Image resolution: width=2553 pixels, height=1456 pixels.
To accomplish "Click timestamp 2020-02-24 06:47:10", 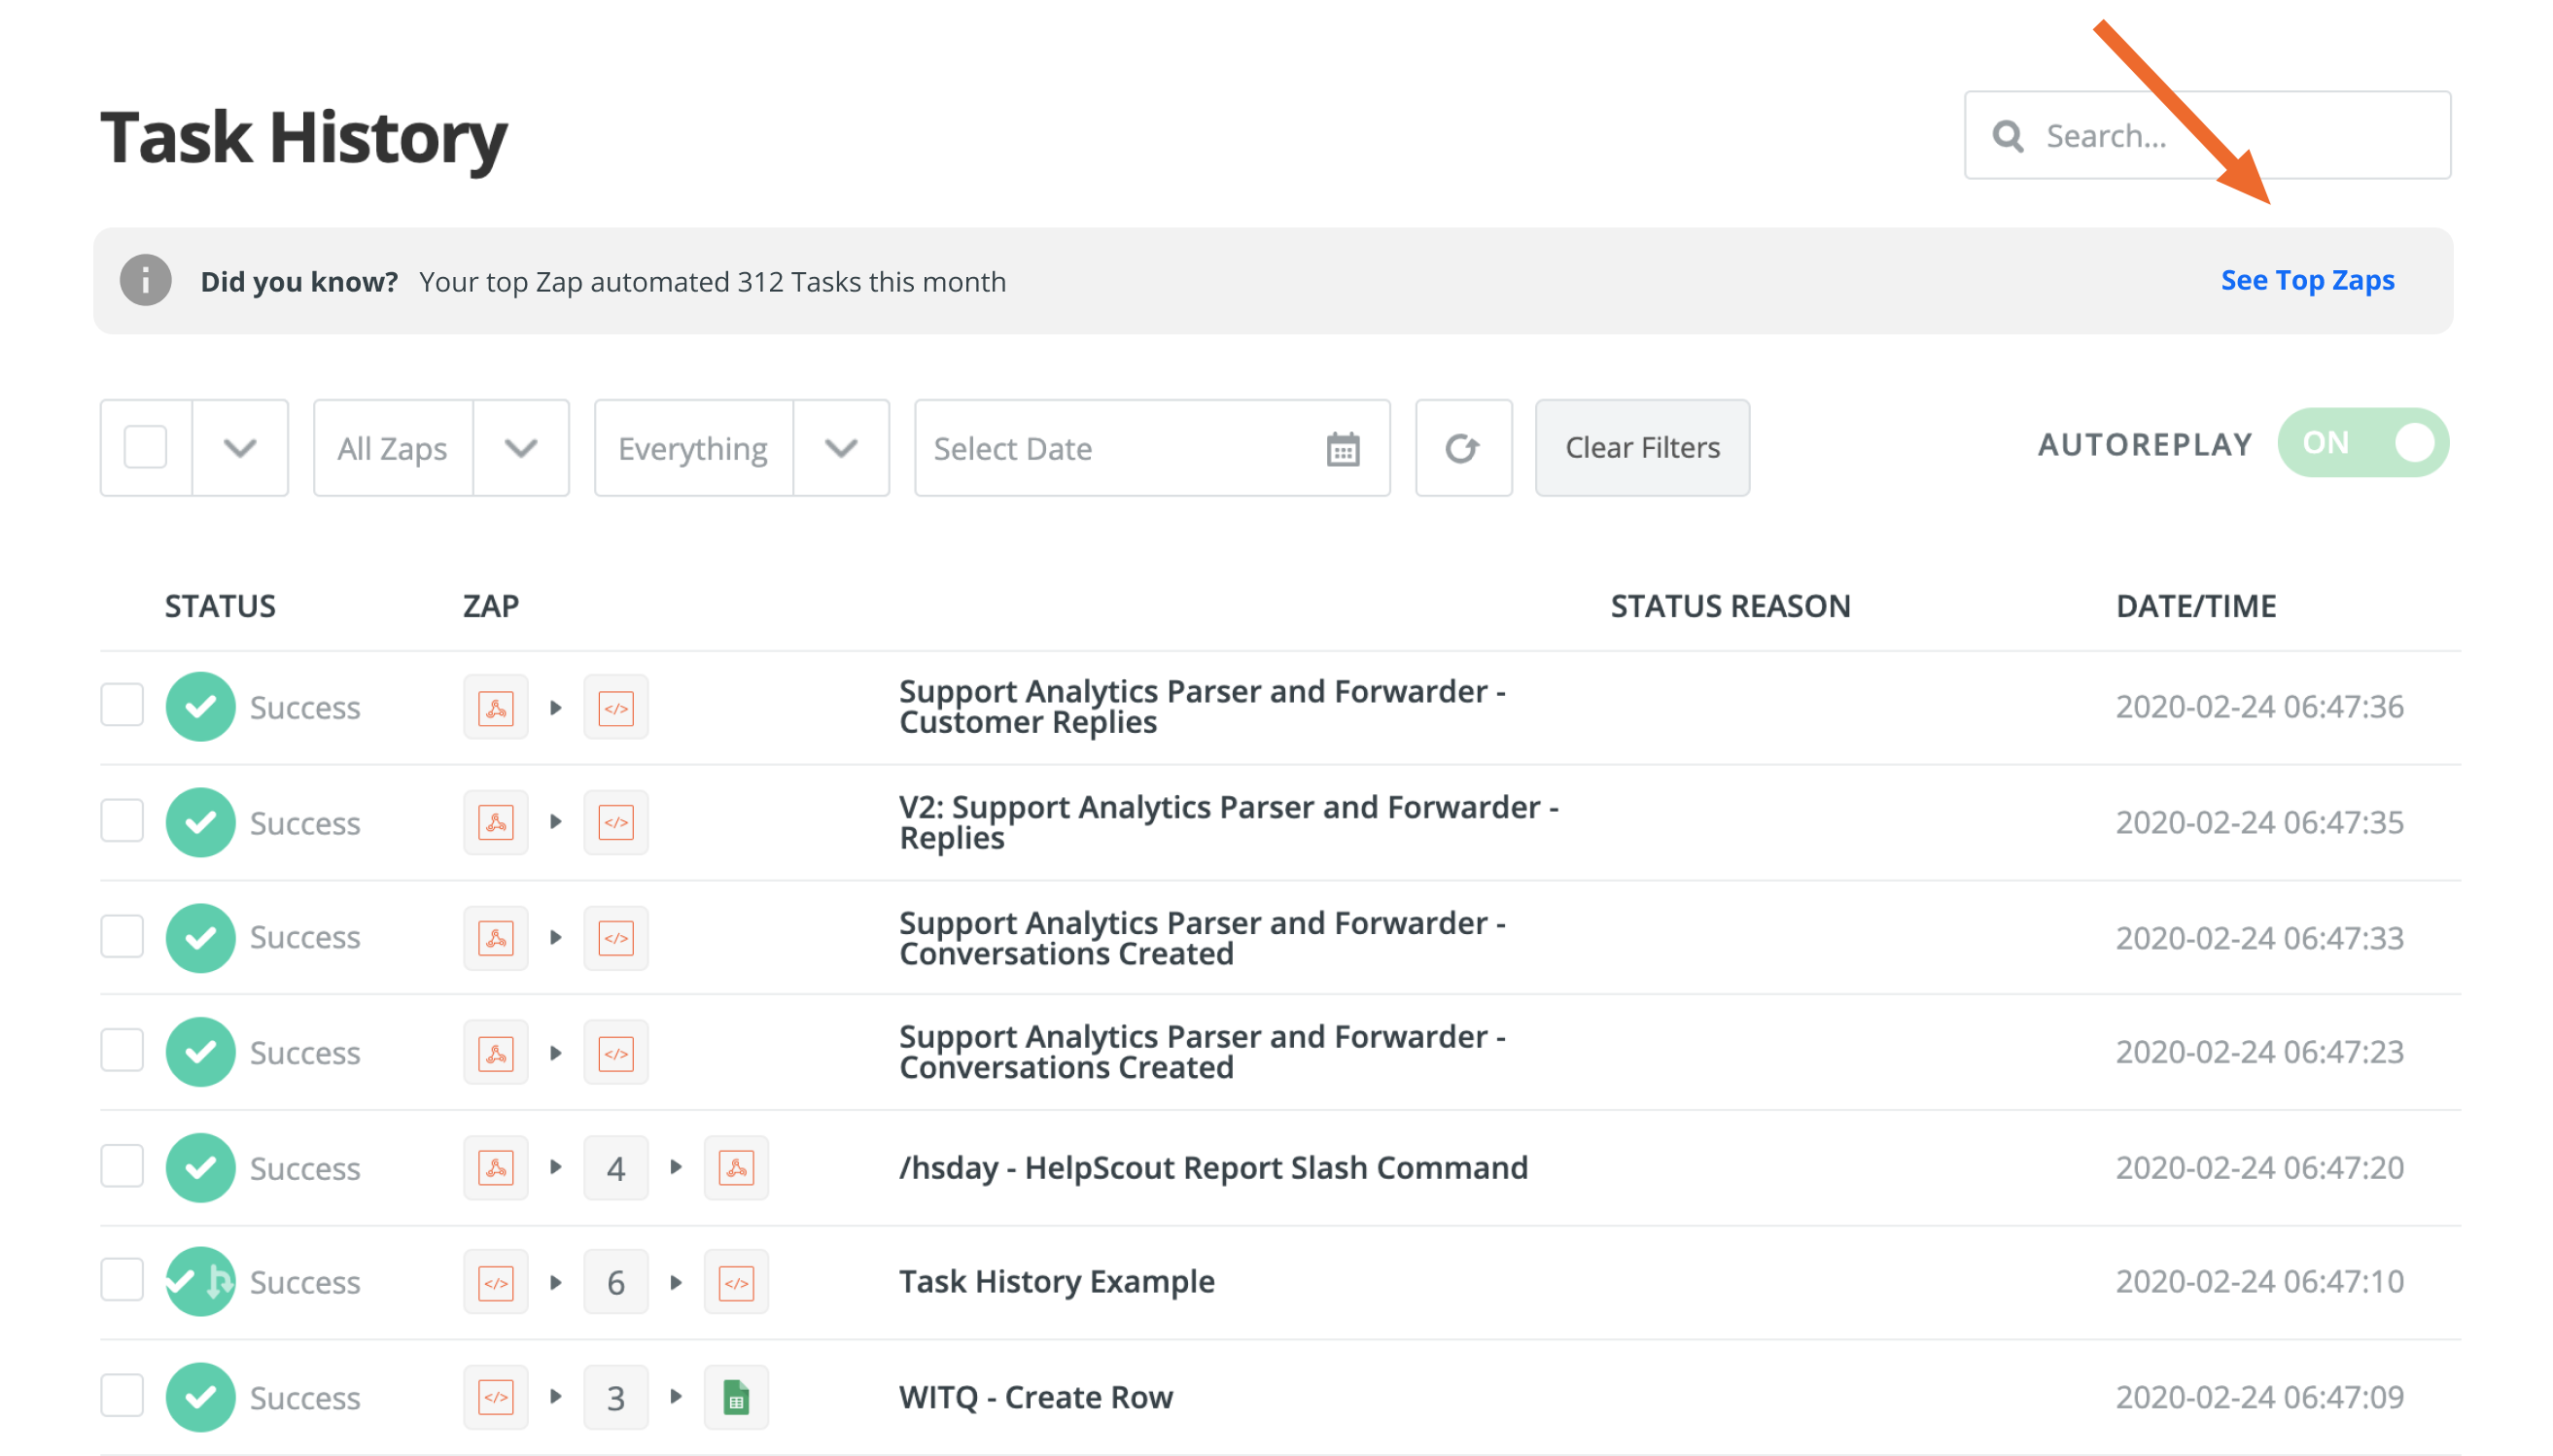I will point(2258,1282).
